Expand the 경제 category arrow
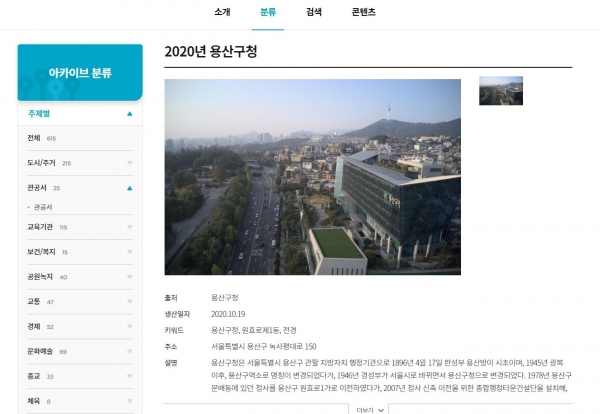600x414 pixels. pos(130,326)
